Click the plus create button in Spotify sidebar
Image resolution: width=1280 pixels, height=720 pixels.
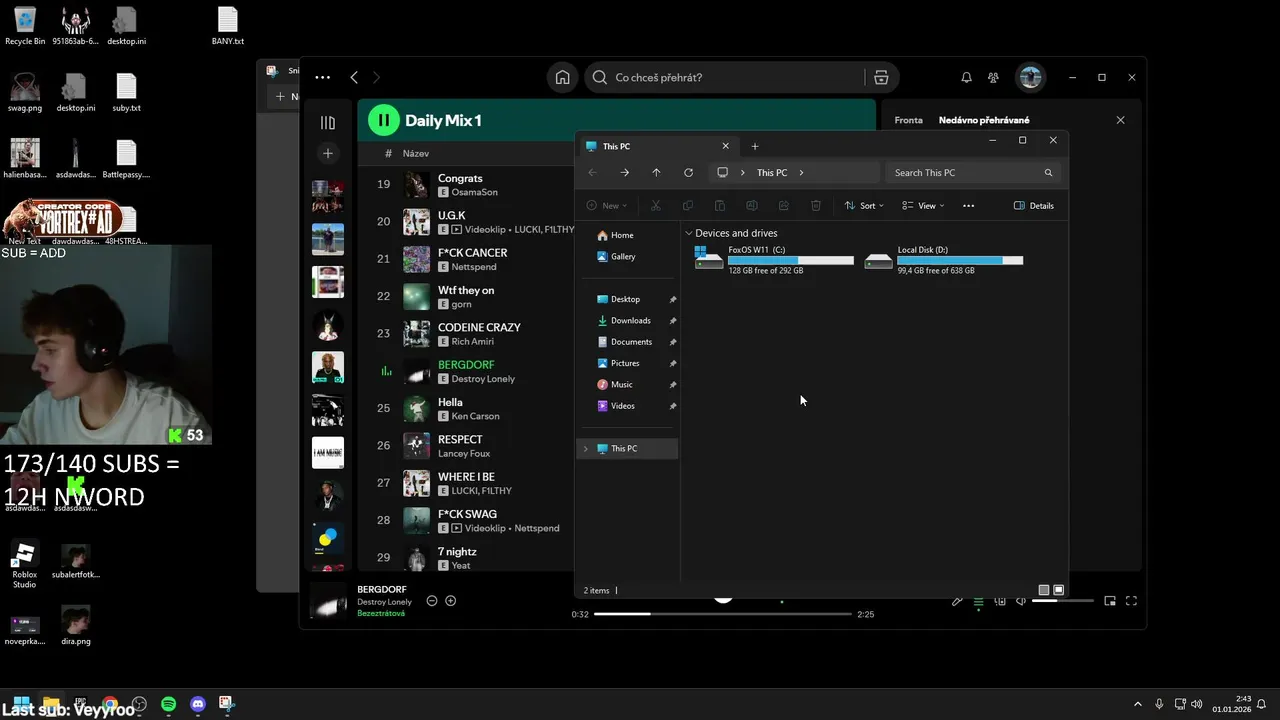click(x=327, y=153)
